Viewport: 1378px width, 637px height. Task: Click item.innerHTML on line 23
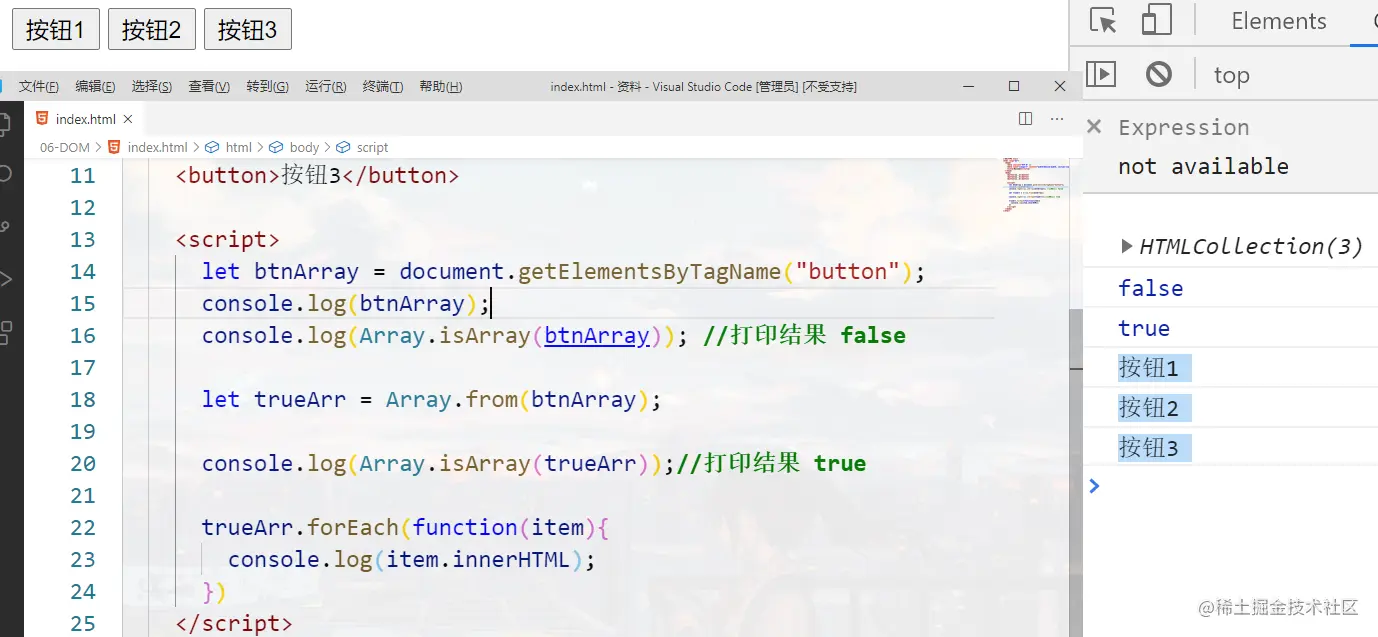(478, 559)
